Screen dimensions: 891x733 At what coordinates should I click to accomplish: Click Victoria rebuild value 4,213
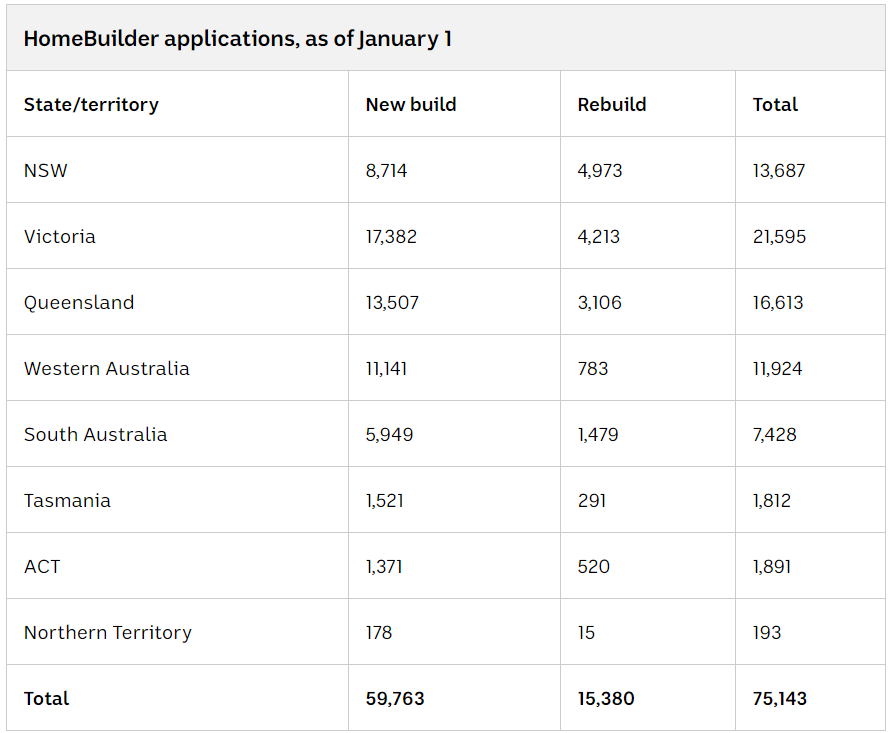599,236
